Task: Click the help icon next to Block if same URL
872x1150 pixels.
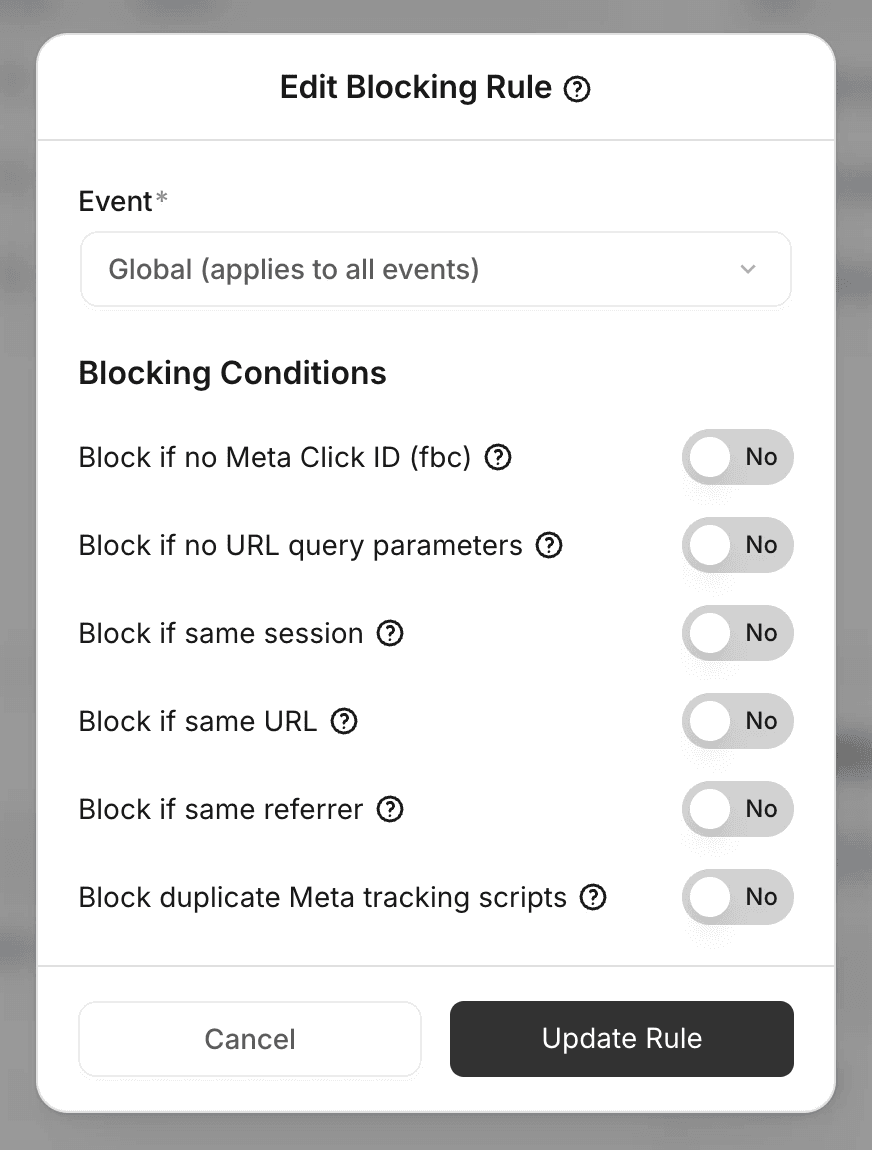Action: [343, 721]
